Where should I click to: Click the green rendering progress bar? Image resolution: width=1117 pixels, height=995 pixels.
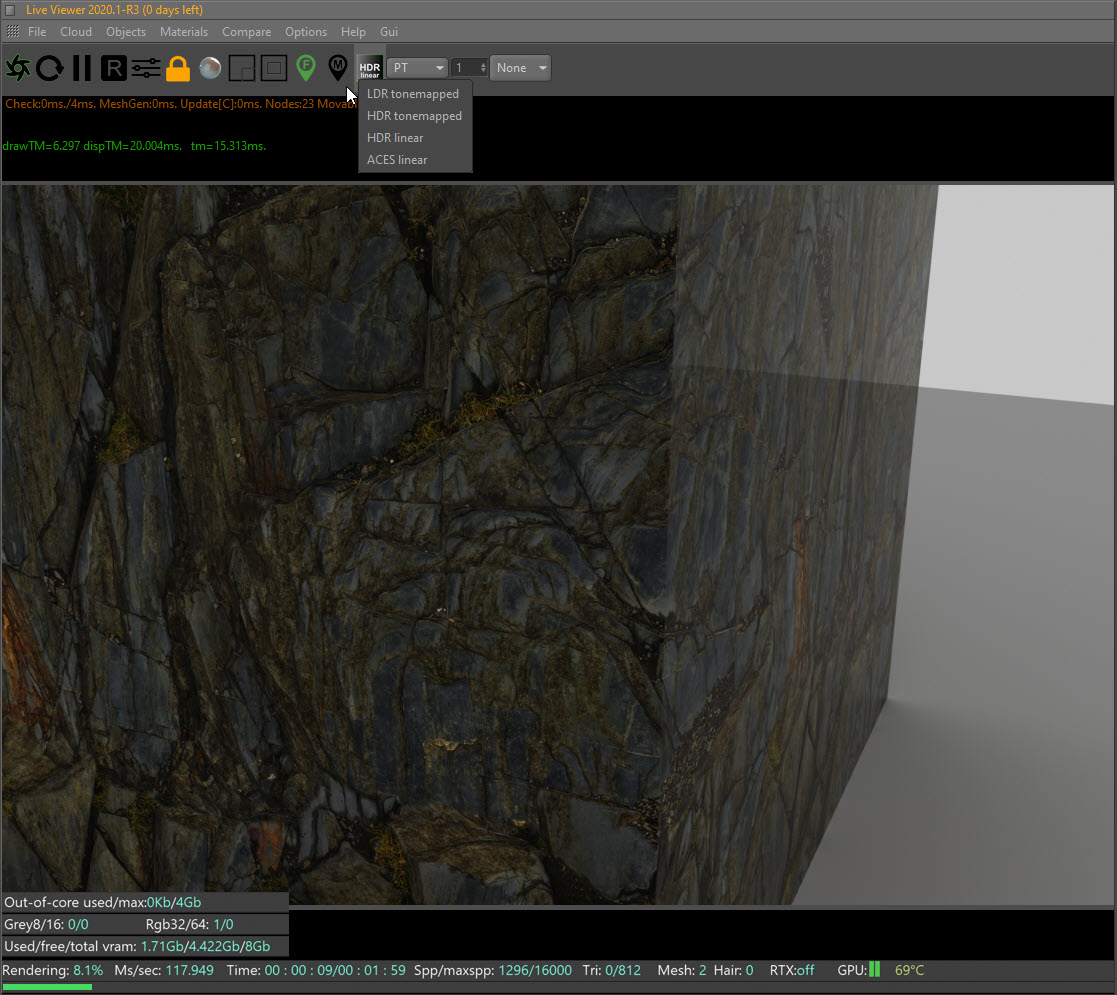click(x=47, y=987)
